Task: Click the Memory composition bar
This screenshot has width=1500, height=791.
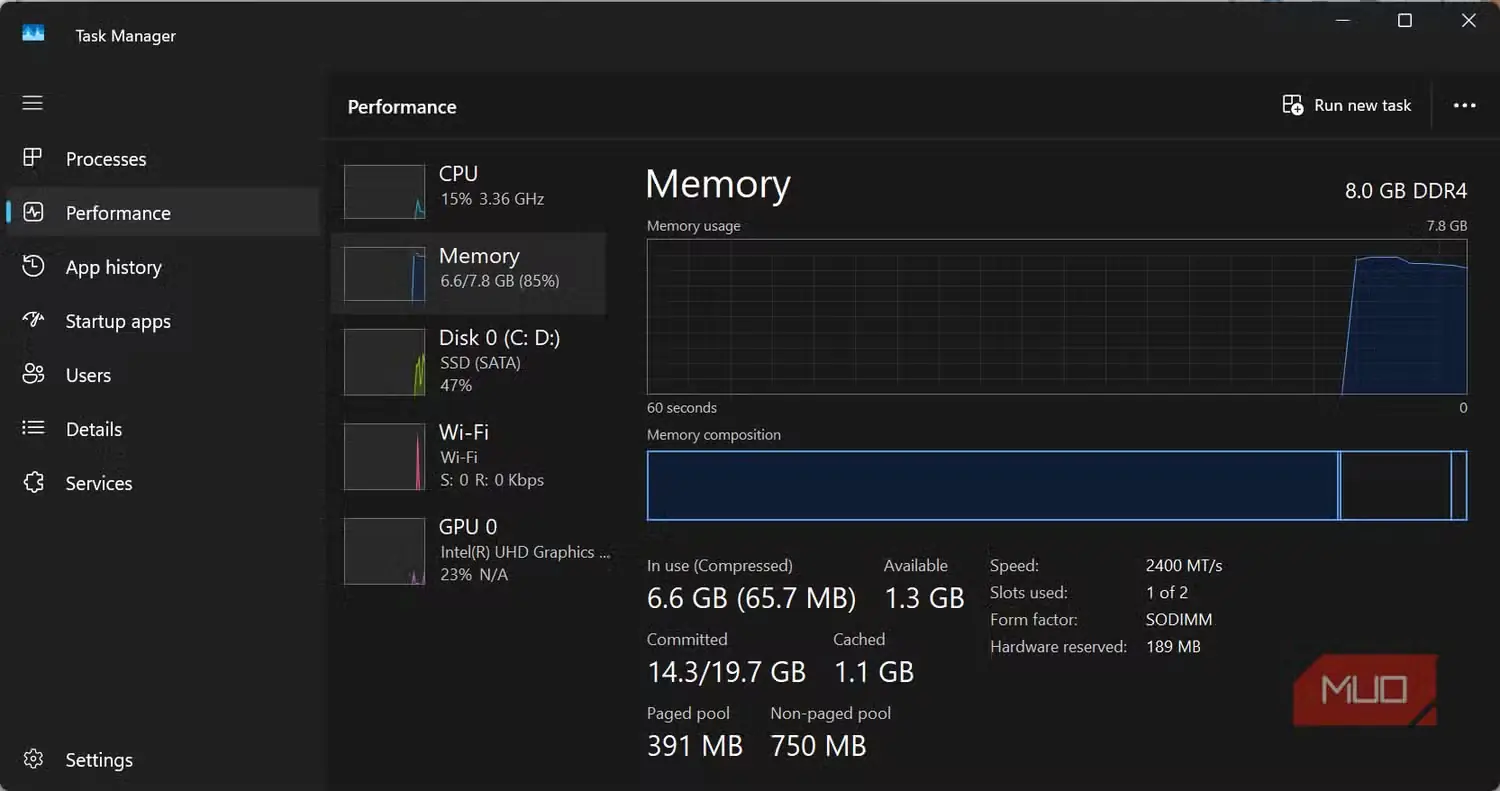Action: (1057, 486)
